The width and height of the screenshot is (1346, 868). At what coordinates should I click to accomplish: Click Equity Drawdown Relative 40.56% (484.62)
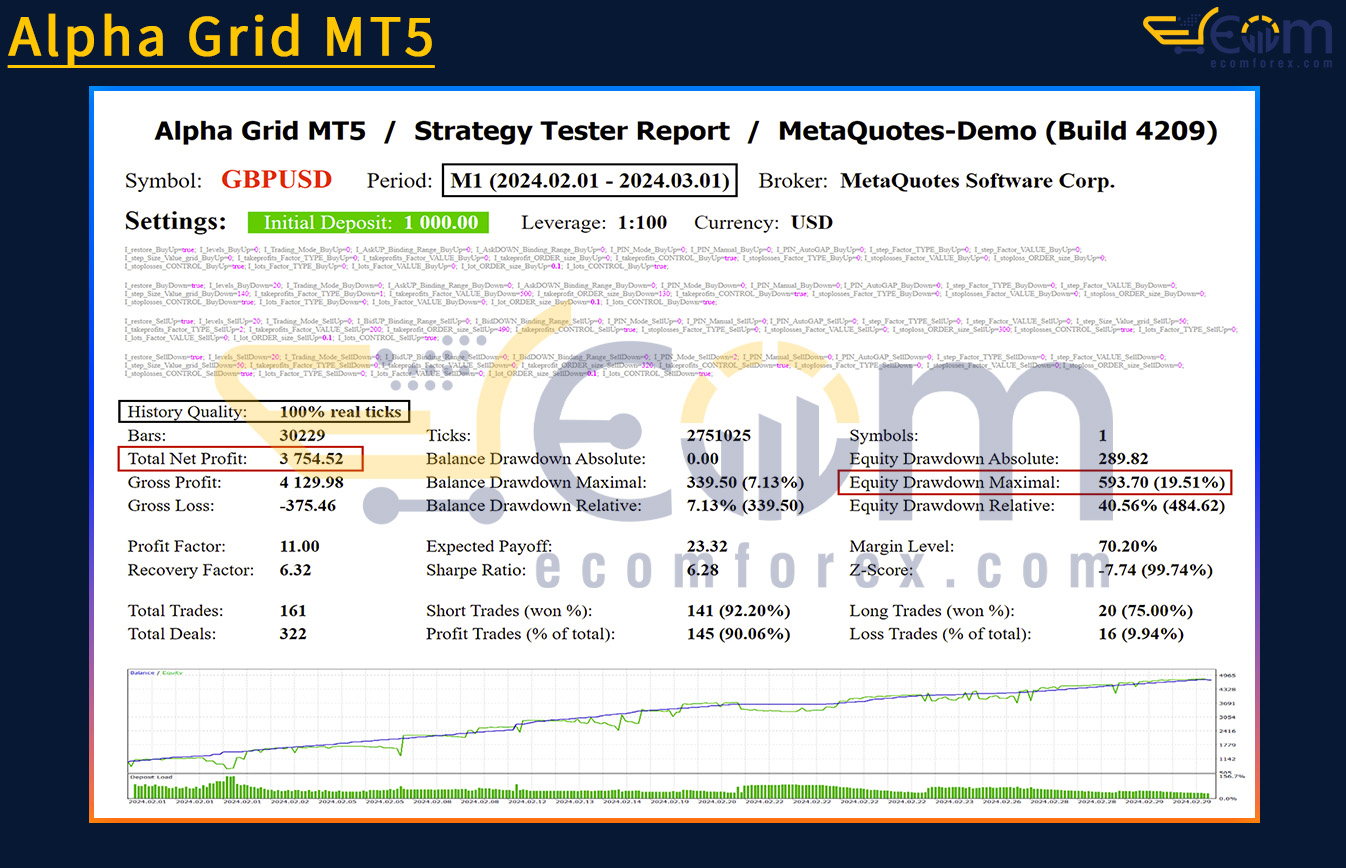[x=1161, y=505]
